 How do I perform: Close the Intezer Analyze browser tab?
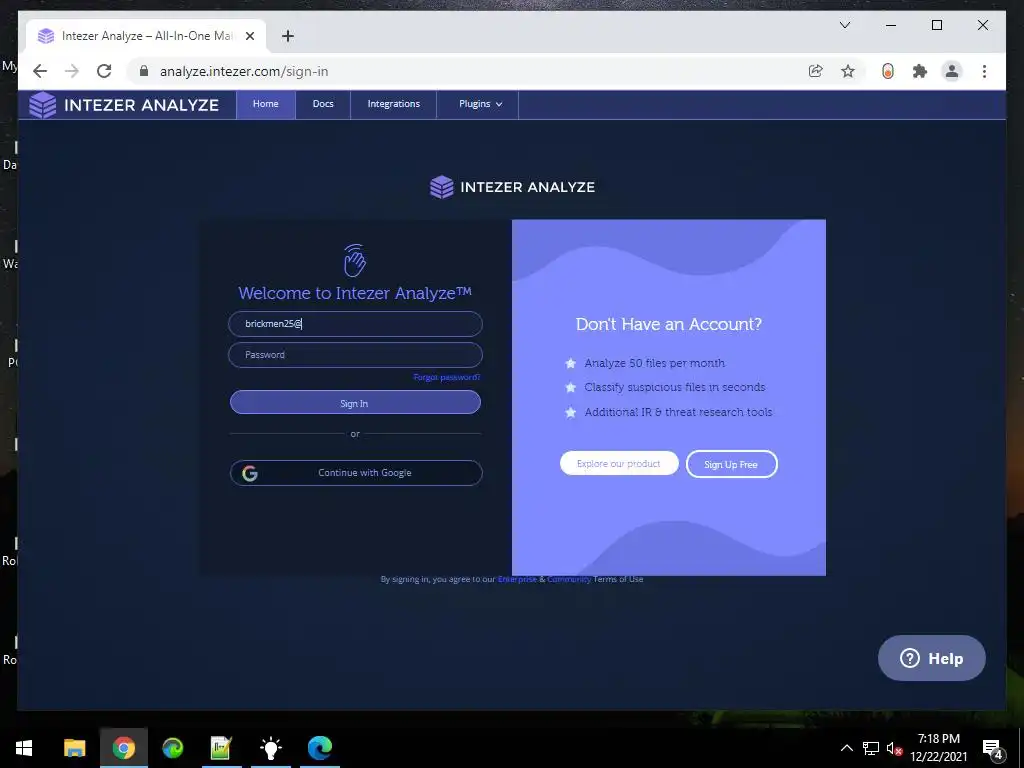tap(249, 36)
